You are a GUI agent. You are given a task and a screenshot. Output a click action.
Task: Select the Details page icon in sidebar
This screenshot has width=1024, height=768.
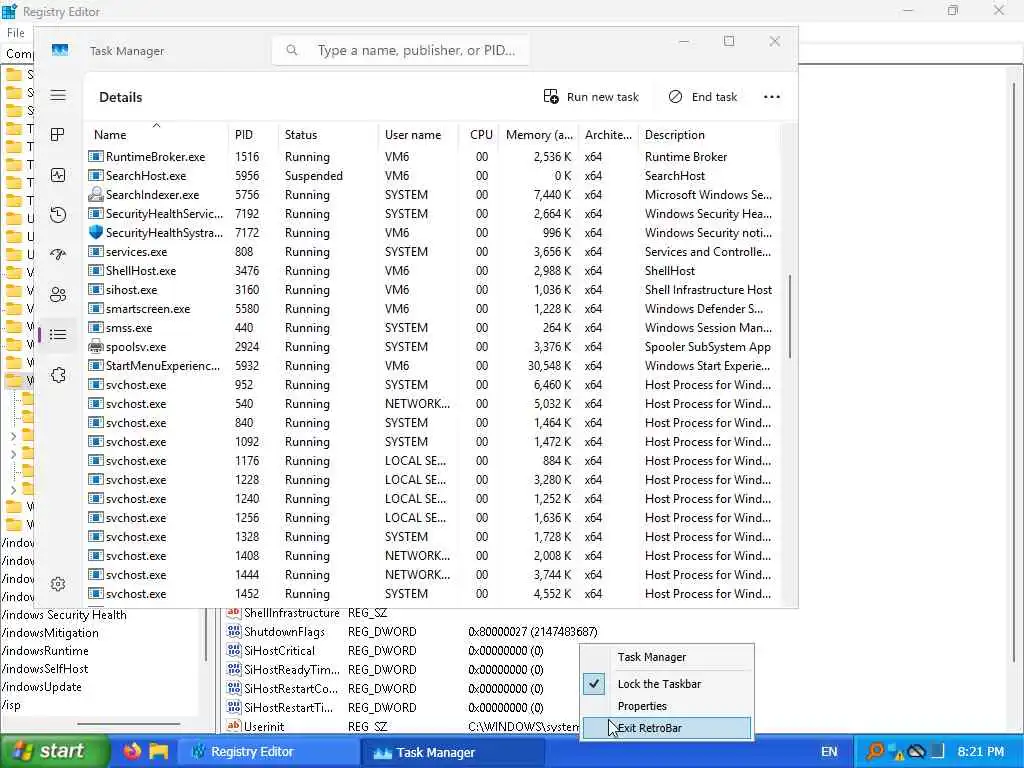[x=58, y=335]
